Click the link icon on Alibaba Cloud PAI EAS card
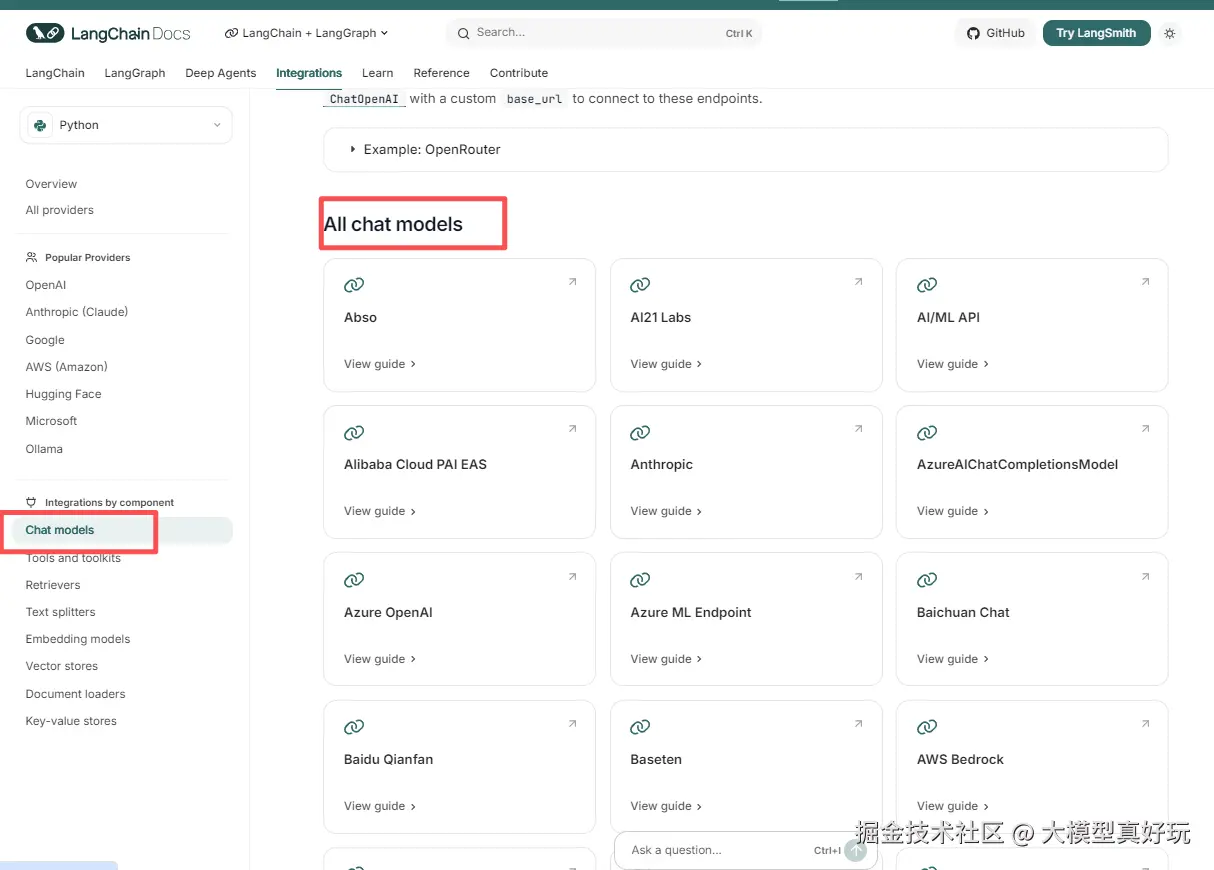This screenshot has width=1214, height=870. point(354,433)
